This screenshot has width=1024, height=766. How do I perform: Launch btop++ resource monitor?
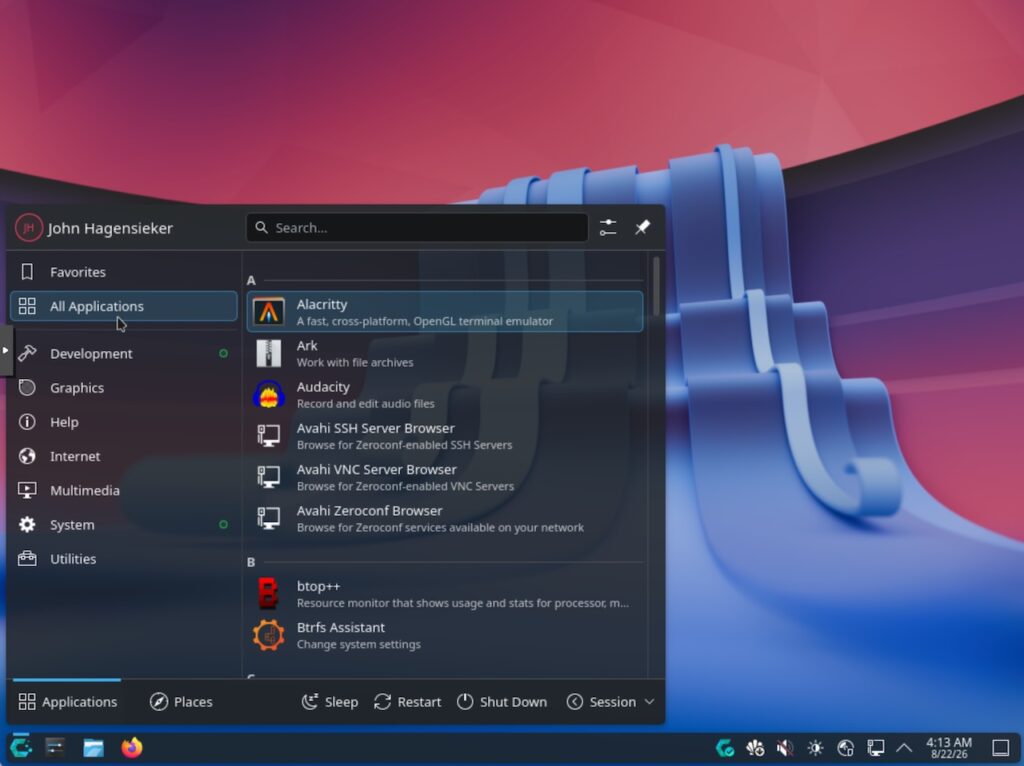pos(445,594)
